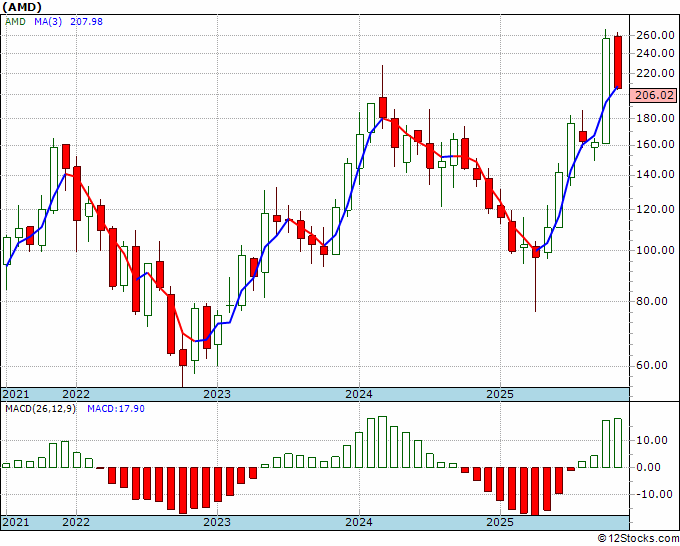Select the AMD legend label

point(16,22)
